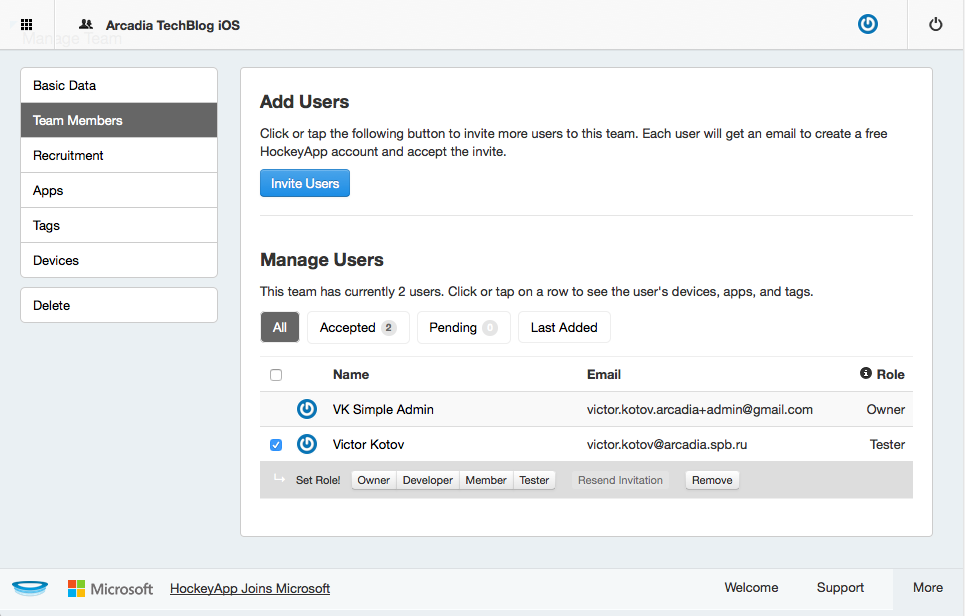Open the blue user avatar in header

point(868,24)
